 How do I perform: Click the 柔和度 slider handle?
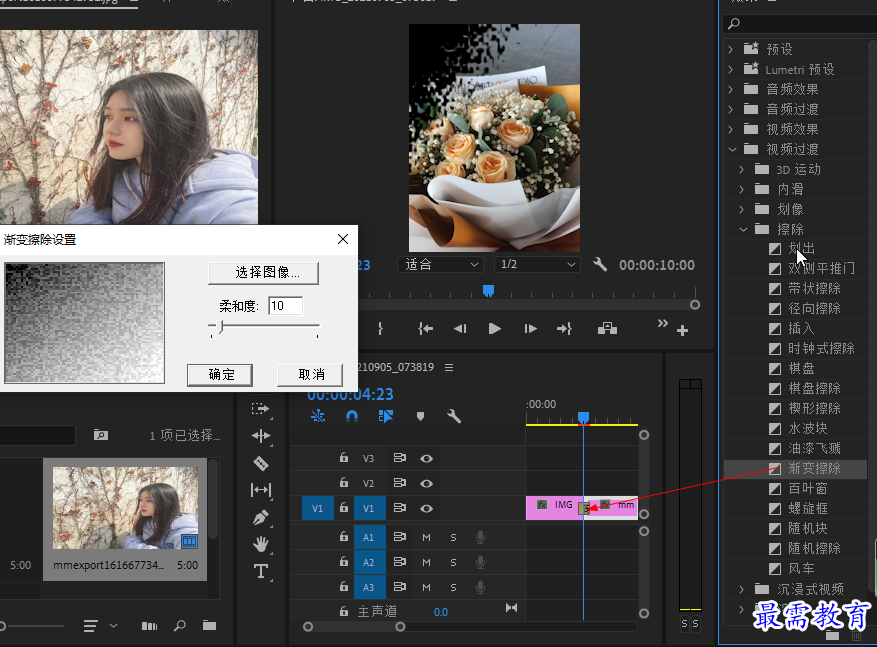coord(220,327)
